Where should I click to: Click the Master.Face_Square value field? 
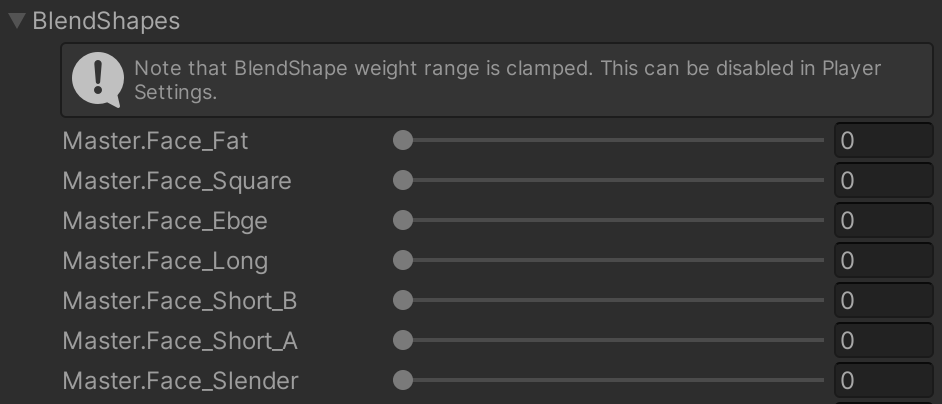coord(883,180)
